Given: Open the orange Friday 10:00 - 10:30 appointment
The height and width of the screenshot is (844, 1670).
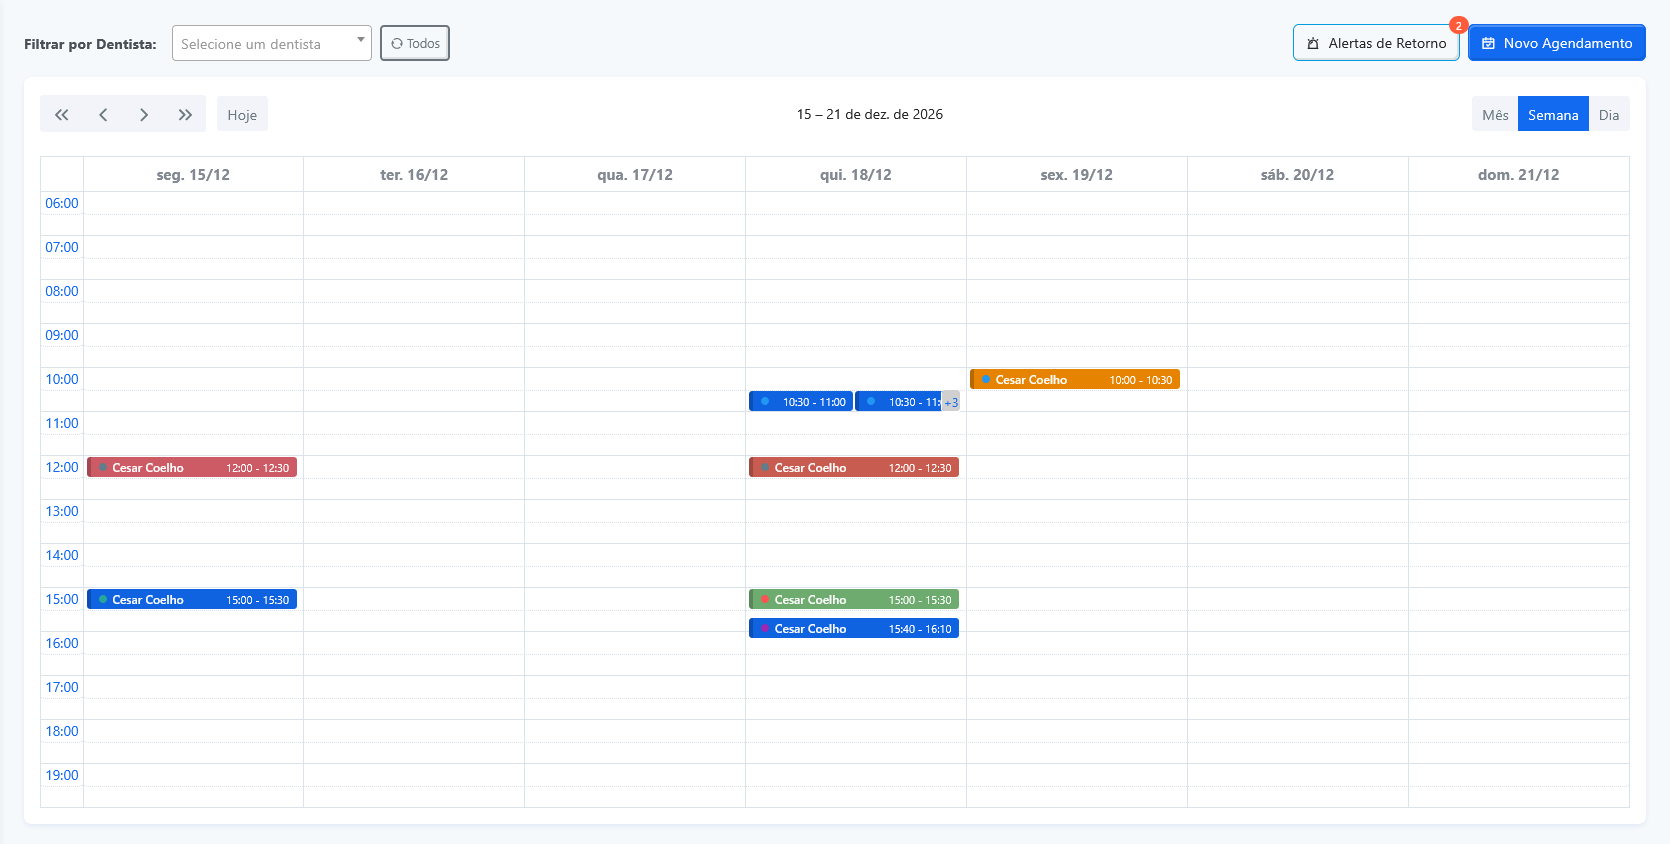Looking at the screenshot, I should (x=1075, y=380).
